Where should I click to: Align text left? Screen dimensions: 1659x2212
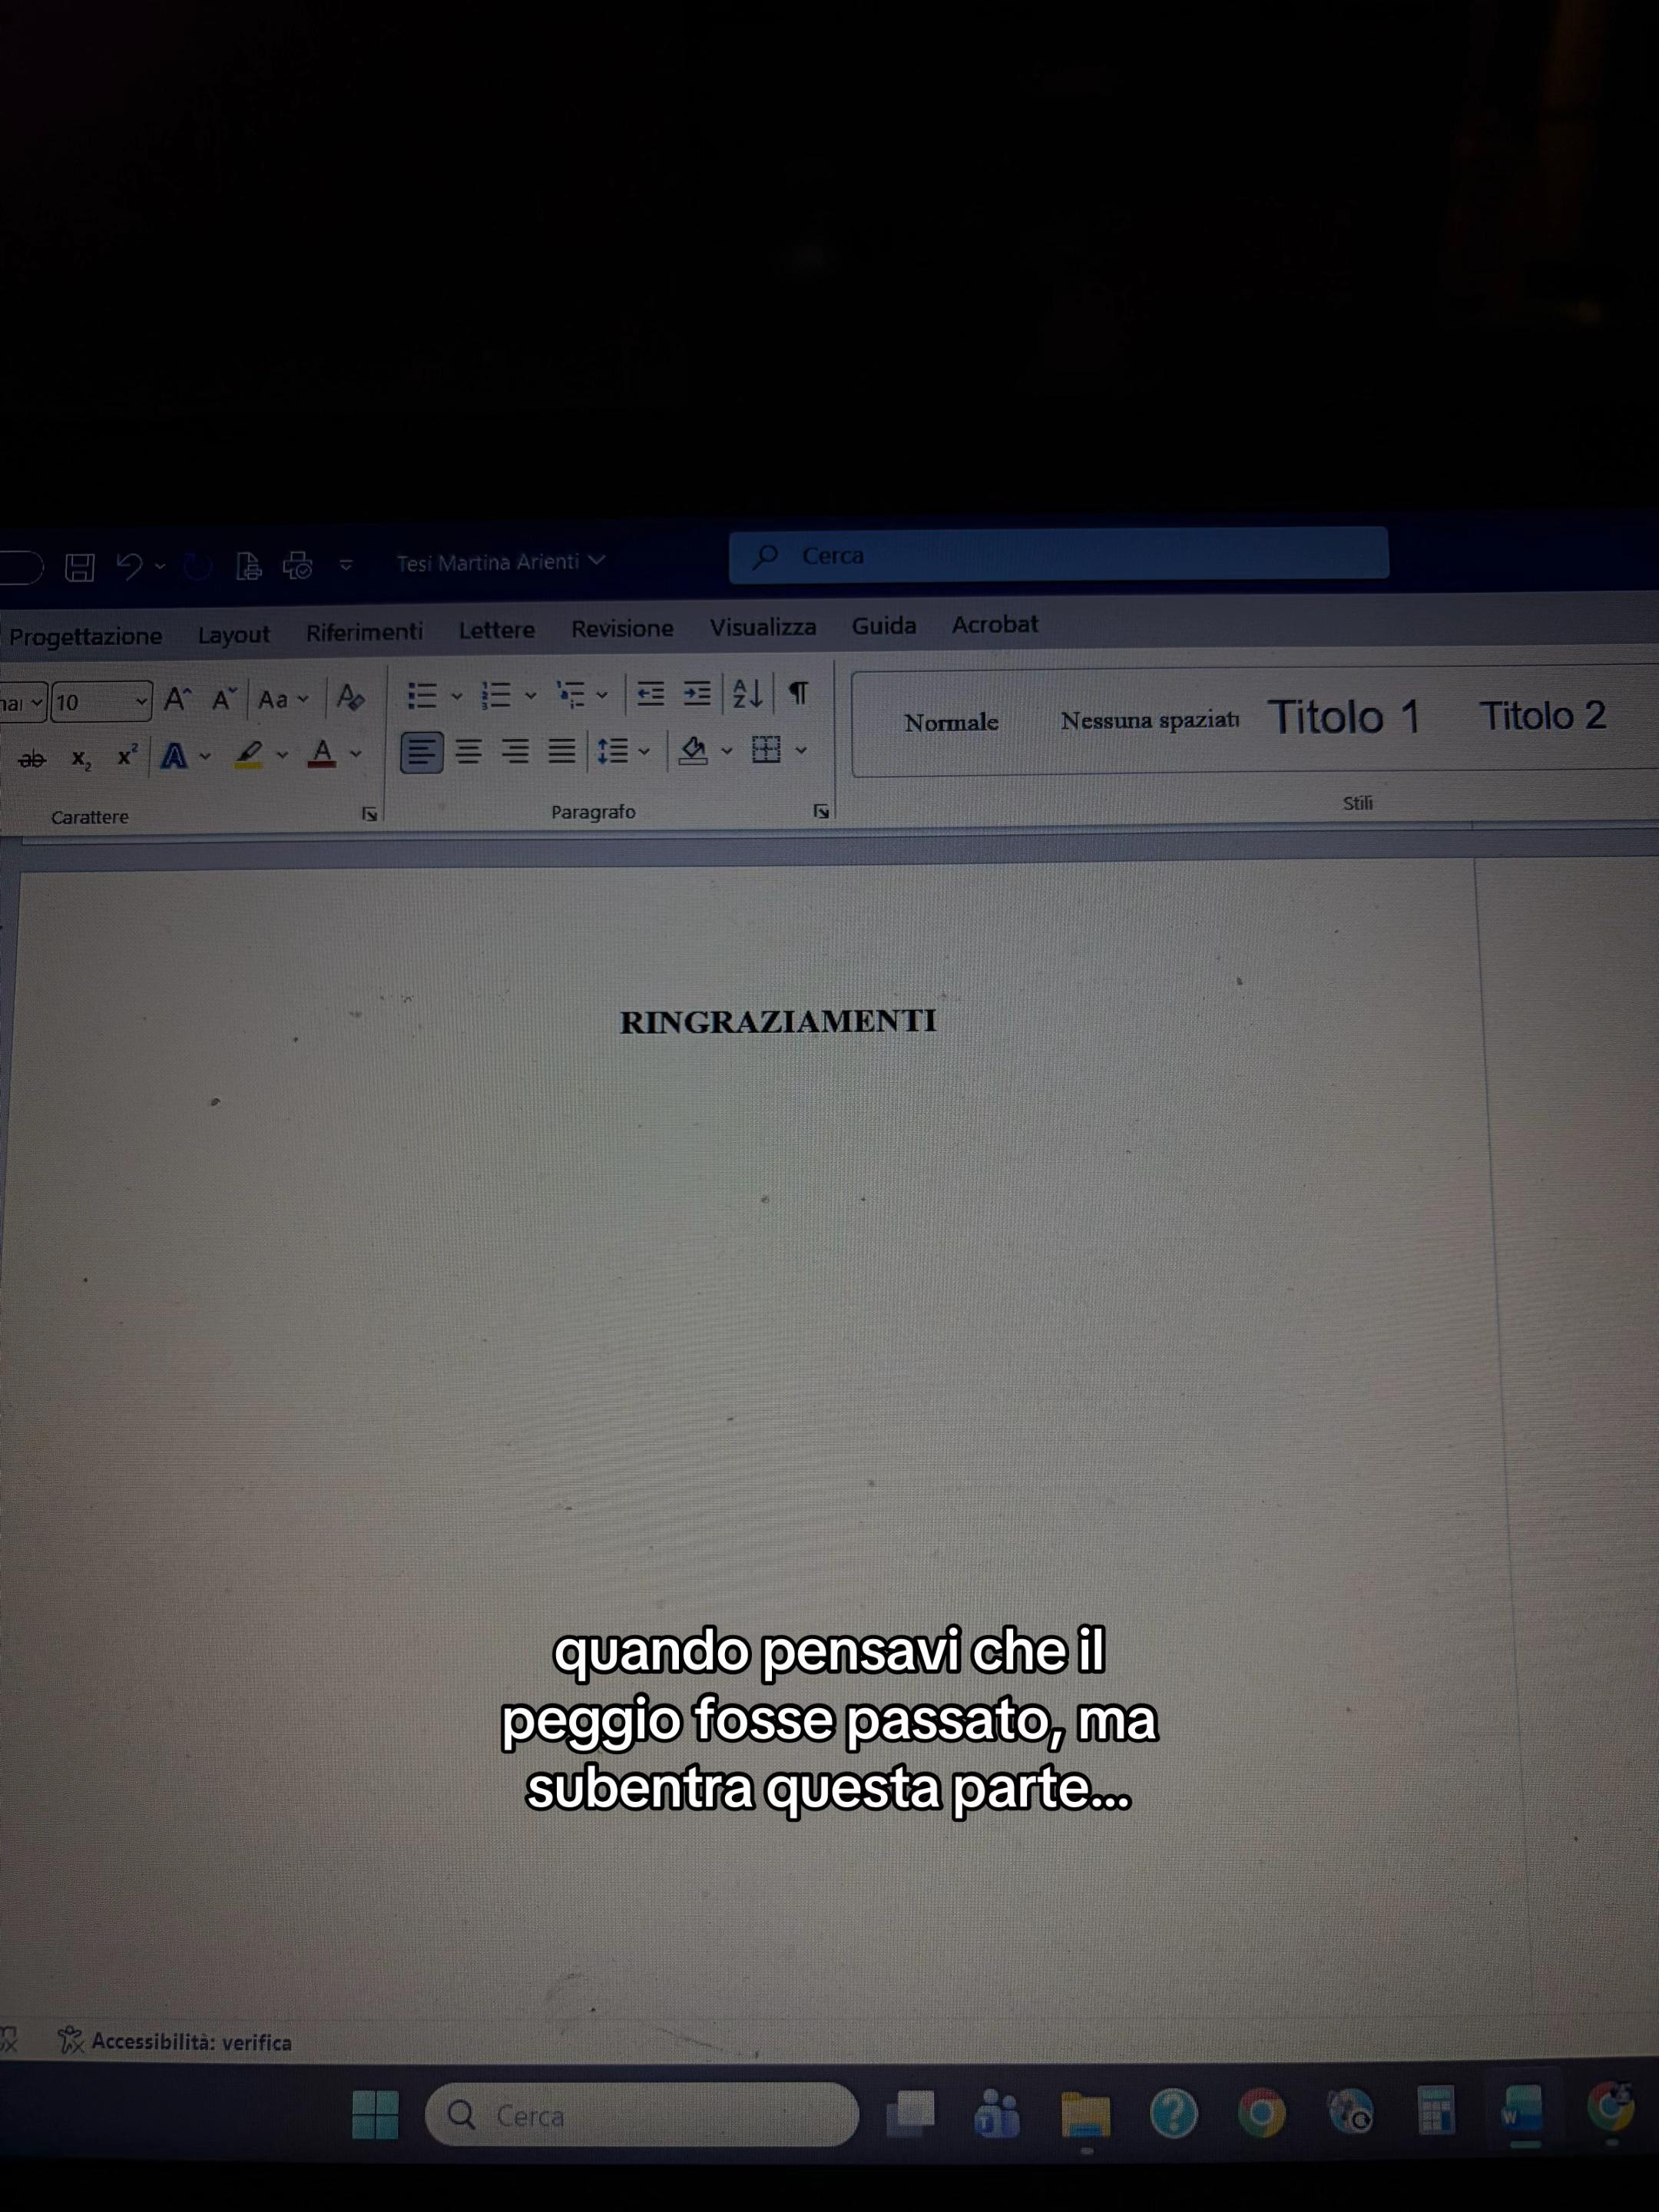tap(422, 752)
